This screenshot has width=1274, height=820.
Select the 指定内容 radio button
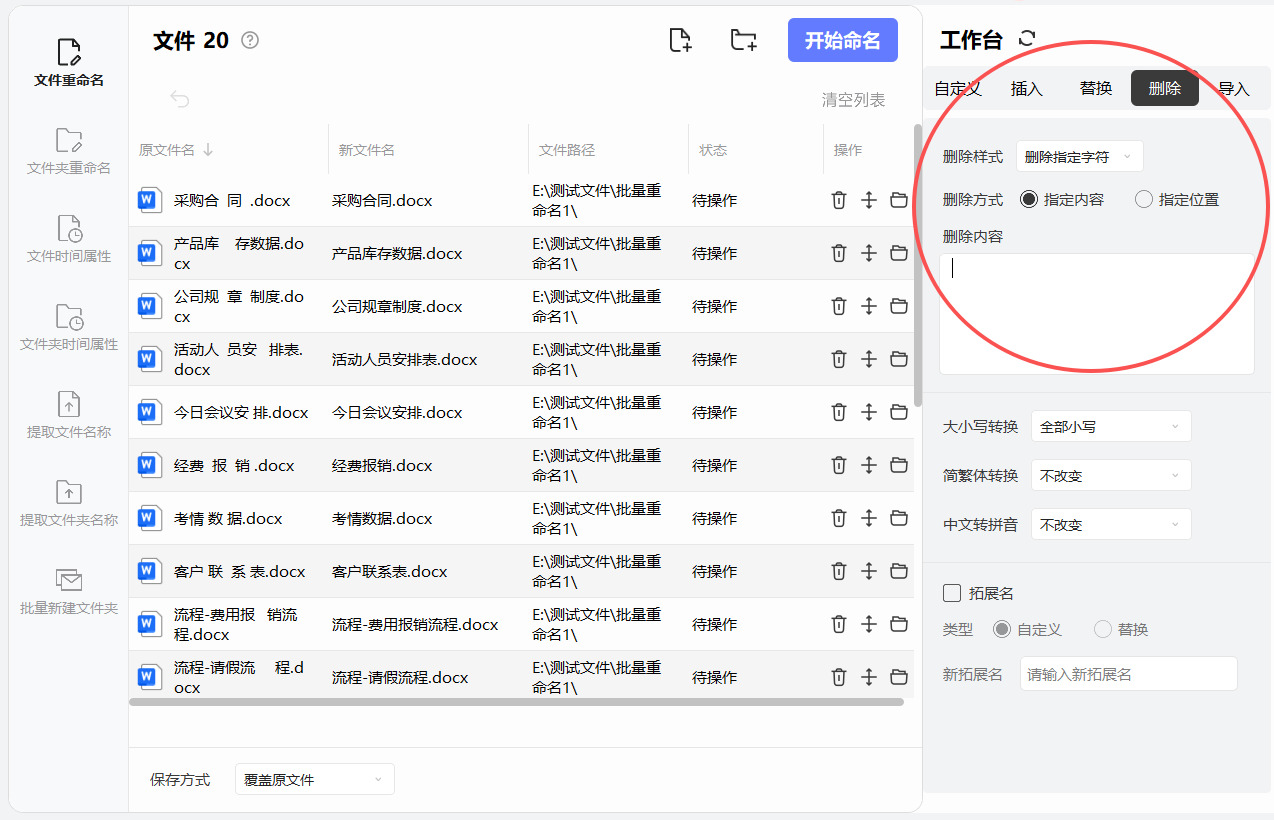(1028, 199)
